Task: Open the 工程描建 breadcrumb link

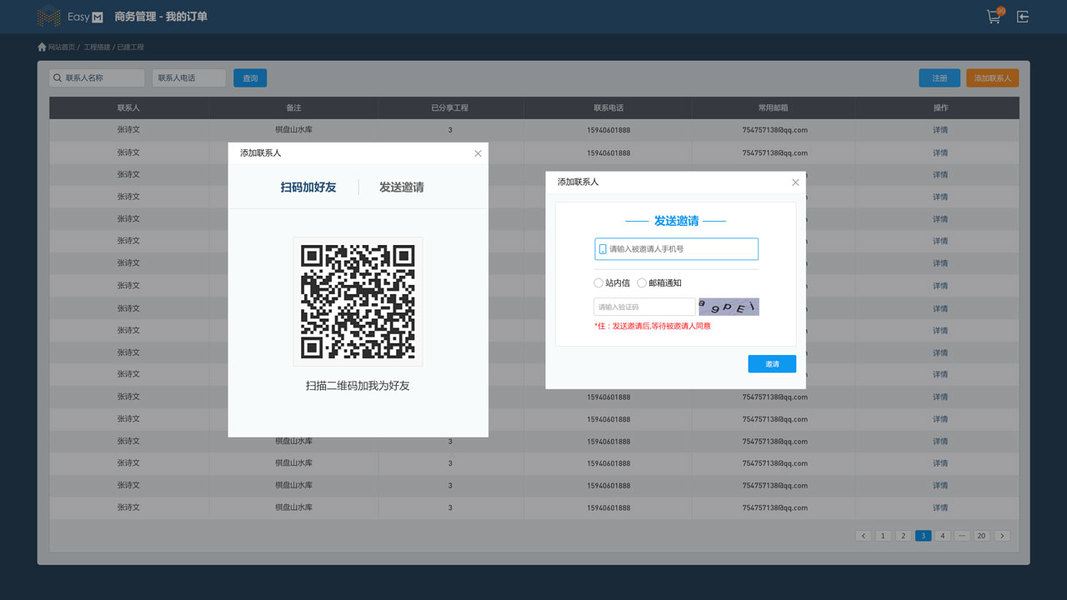Action: 97,48
